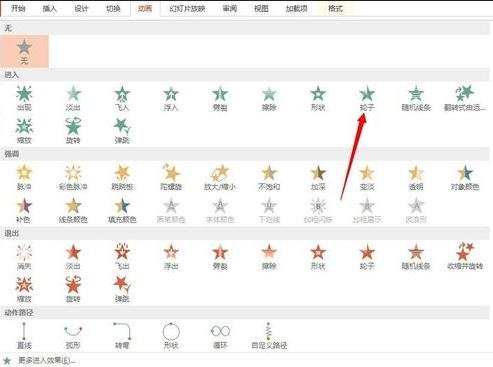This screenshot has width=493, height=367.
Task: Switch to the 插入 ribbon tab
Action: pos(50,9)
